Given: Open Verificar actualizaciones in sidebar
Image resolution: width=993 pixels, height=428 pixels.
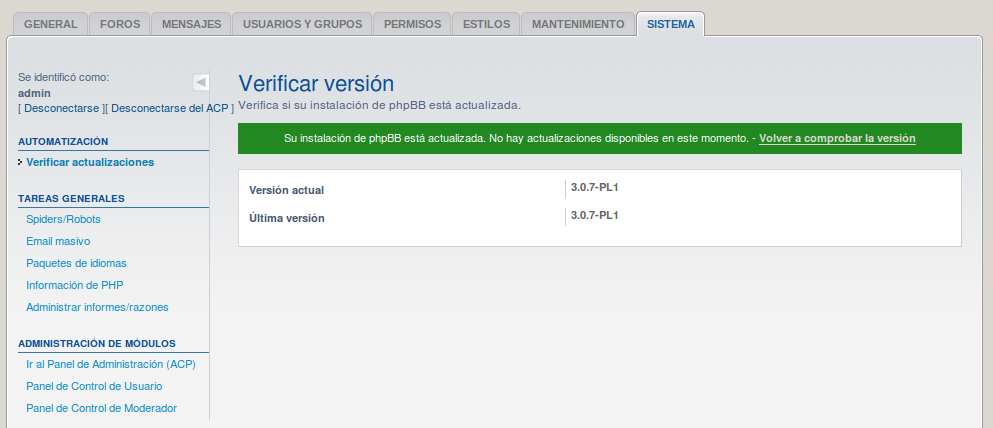Looking at the screenshot, I should click(x=90, y=162).
